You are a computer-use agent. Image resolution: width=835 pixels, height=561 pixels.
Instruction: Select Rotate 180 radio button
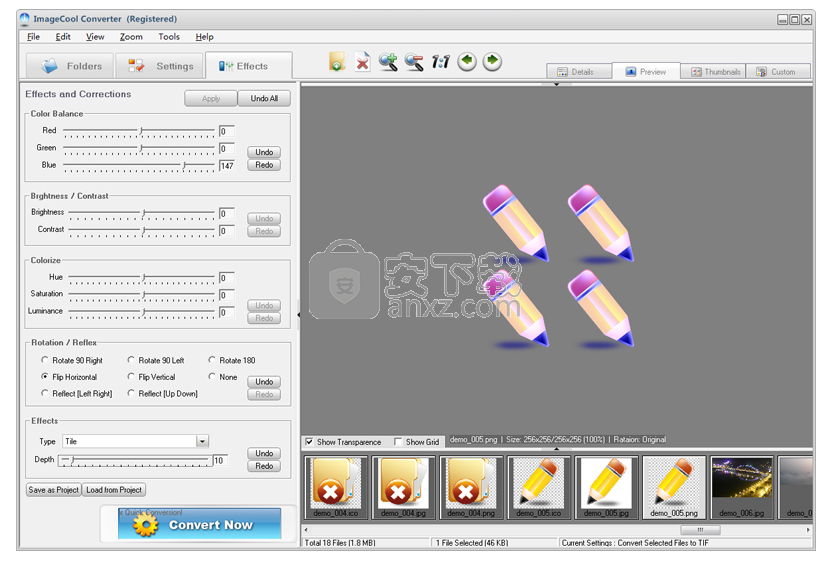click(x=212, y=360)
